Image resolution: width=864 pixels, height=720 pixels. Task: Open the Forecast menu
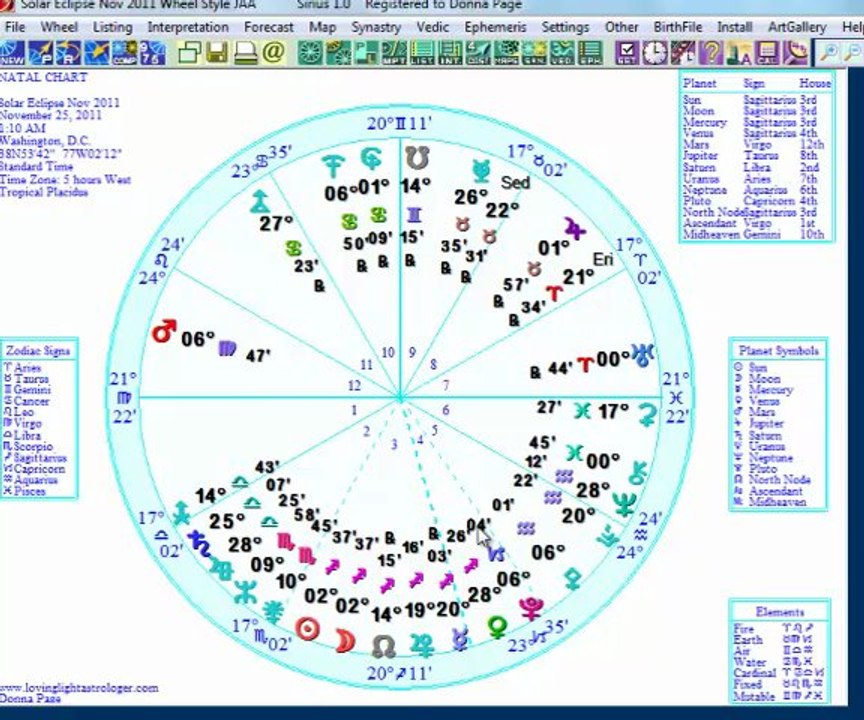pyautogui.click(x=269, y=27)
